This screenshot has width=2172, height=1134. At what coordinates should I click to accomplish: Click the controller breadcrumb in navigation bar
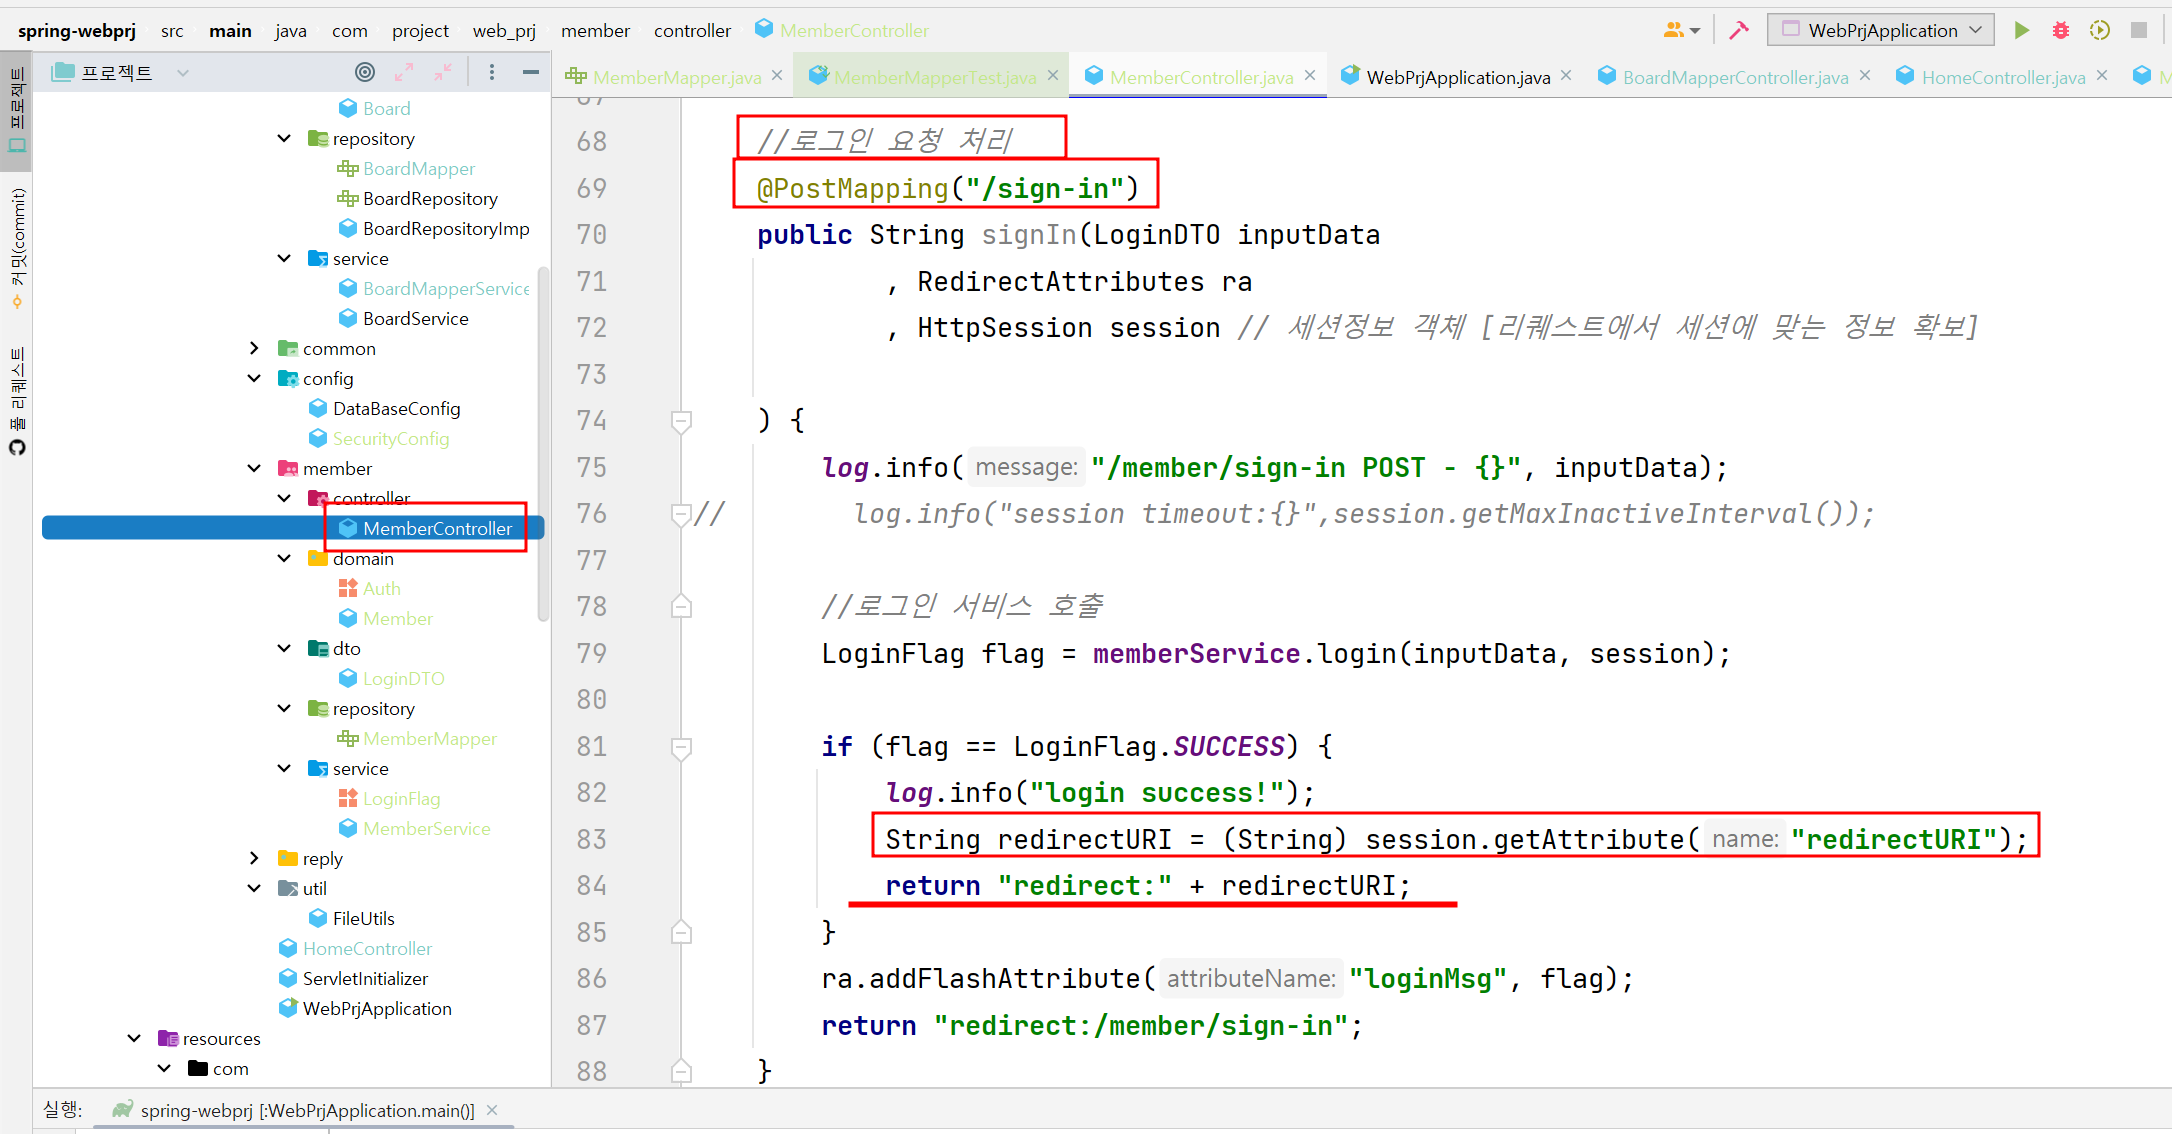click(692, 30)
